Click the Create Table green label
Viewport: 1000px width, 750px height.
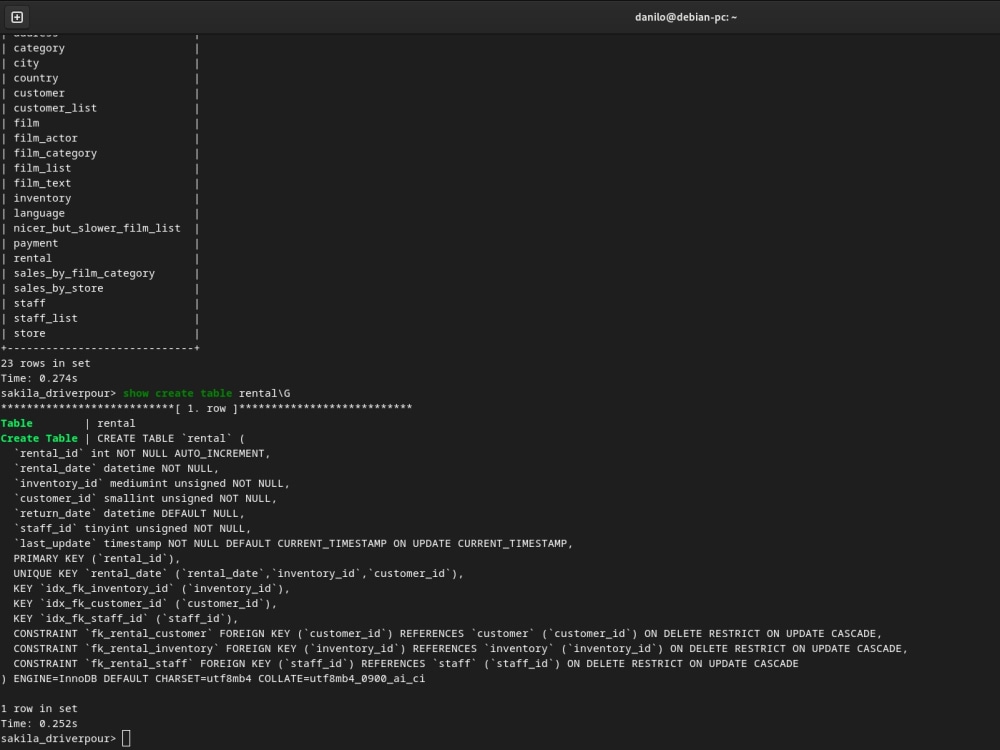pos(39,437)
